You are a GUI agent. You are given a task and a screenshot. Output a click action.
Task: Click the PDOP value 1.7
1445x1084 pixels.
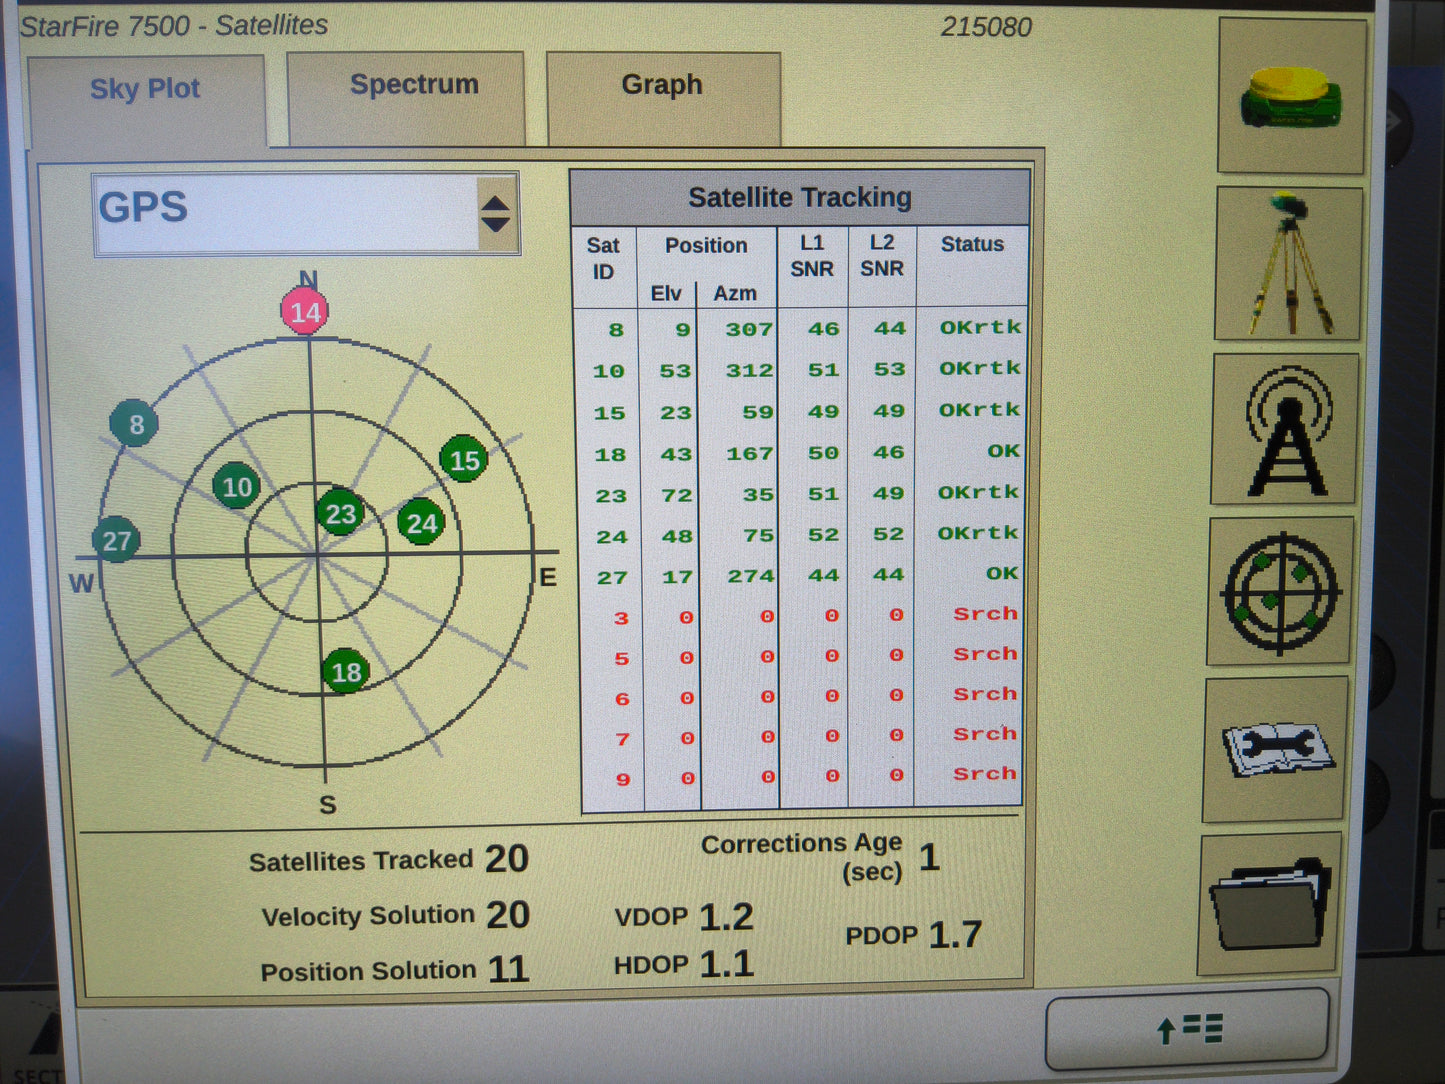point(955,935)
